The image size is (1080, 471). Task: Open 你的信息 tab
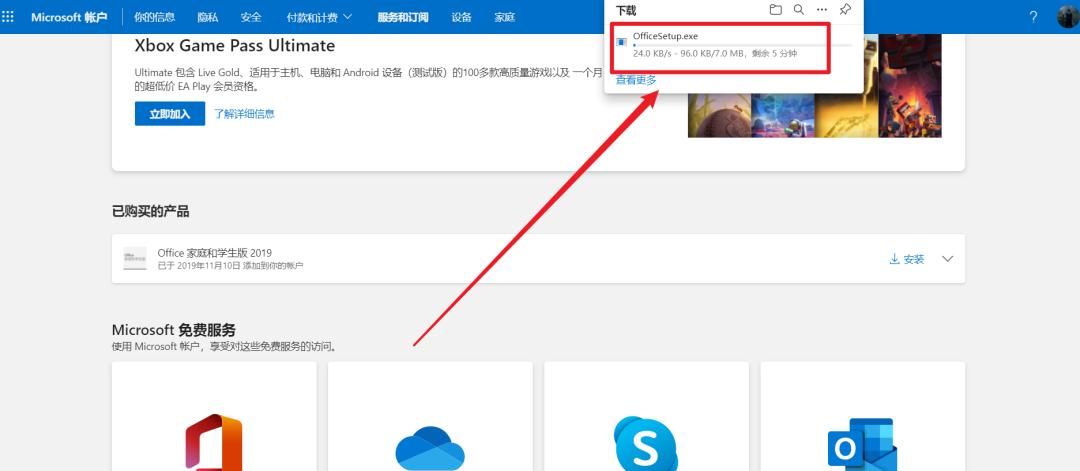(x=154, y=17)
